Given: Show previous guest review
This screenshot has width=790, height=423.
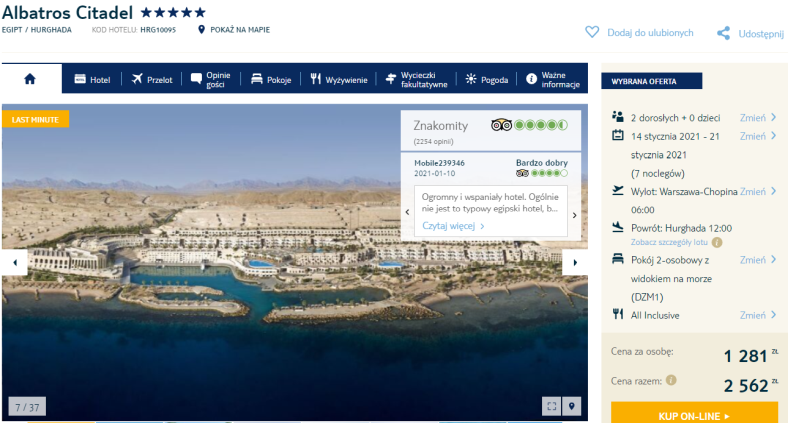Looking at the screenshot, I should point(407,212).
